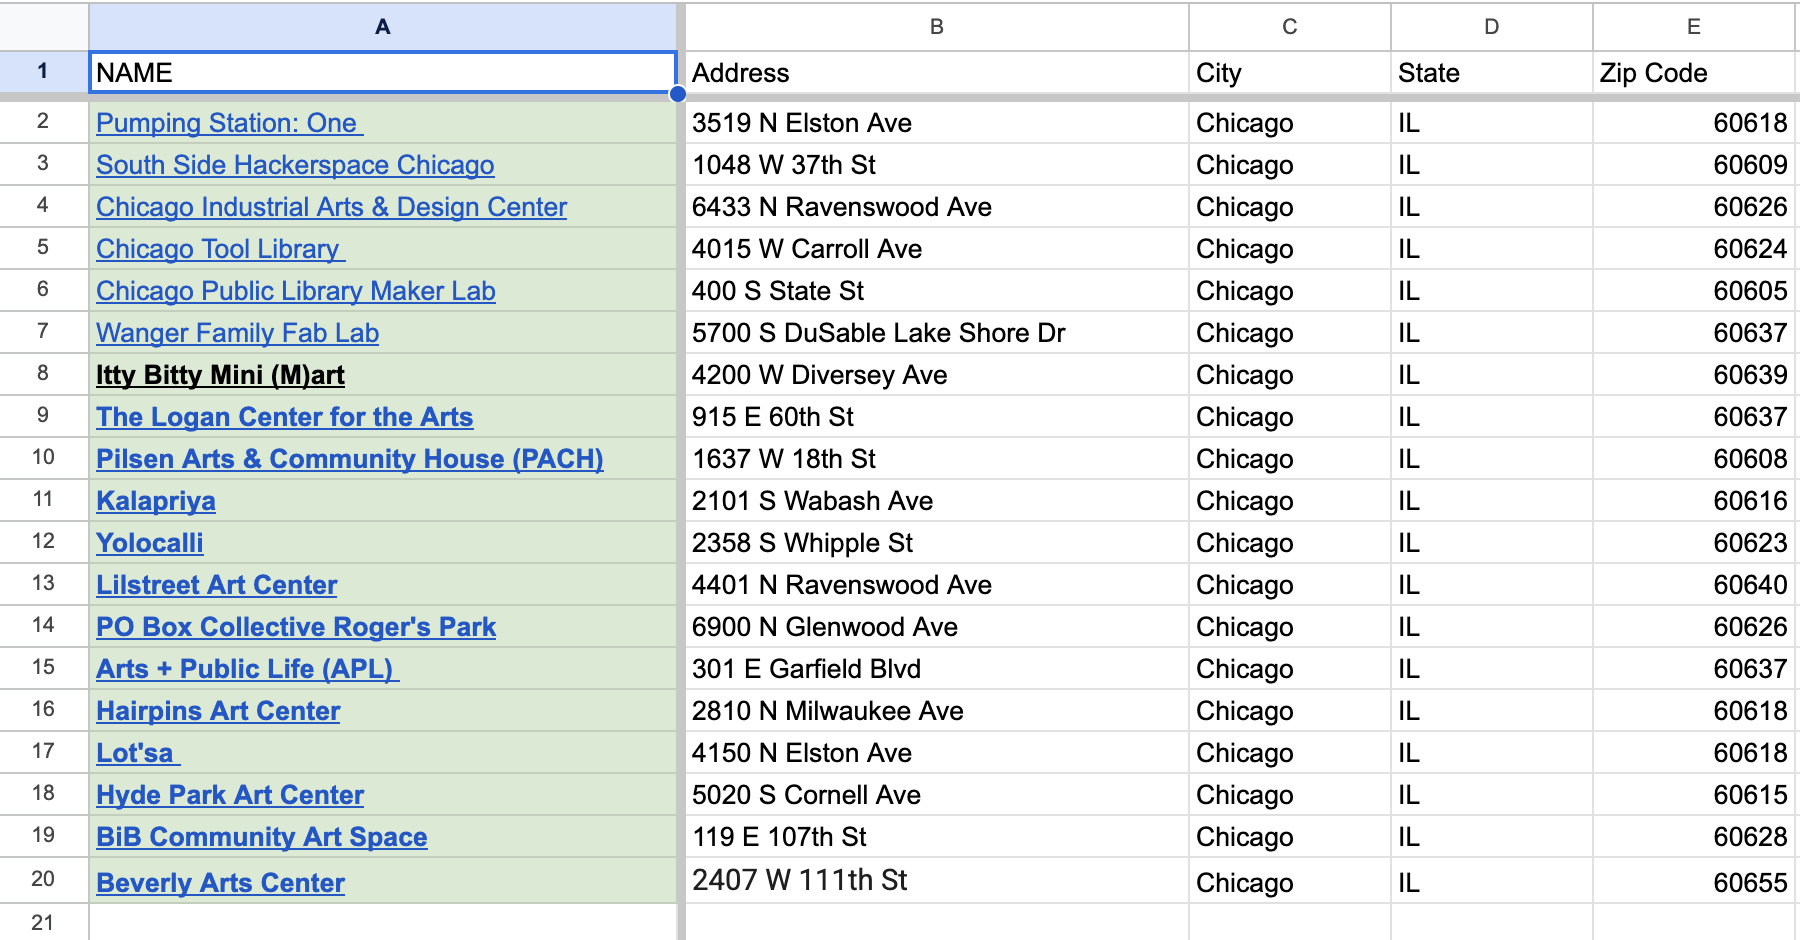The image size is (1800, 940).
Task: Open the Yolocalli link
Action: pos(150,543)
